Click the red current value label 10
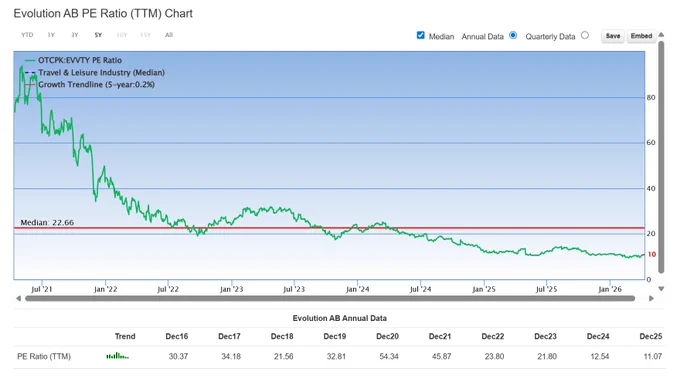Viewport: 680px width, 385px height. 651,254
